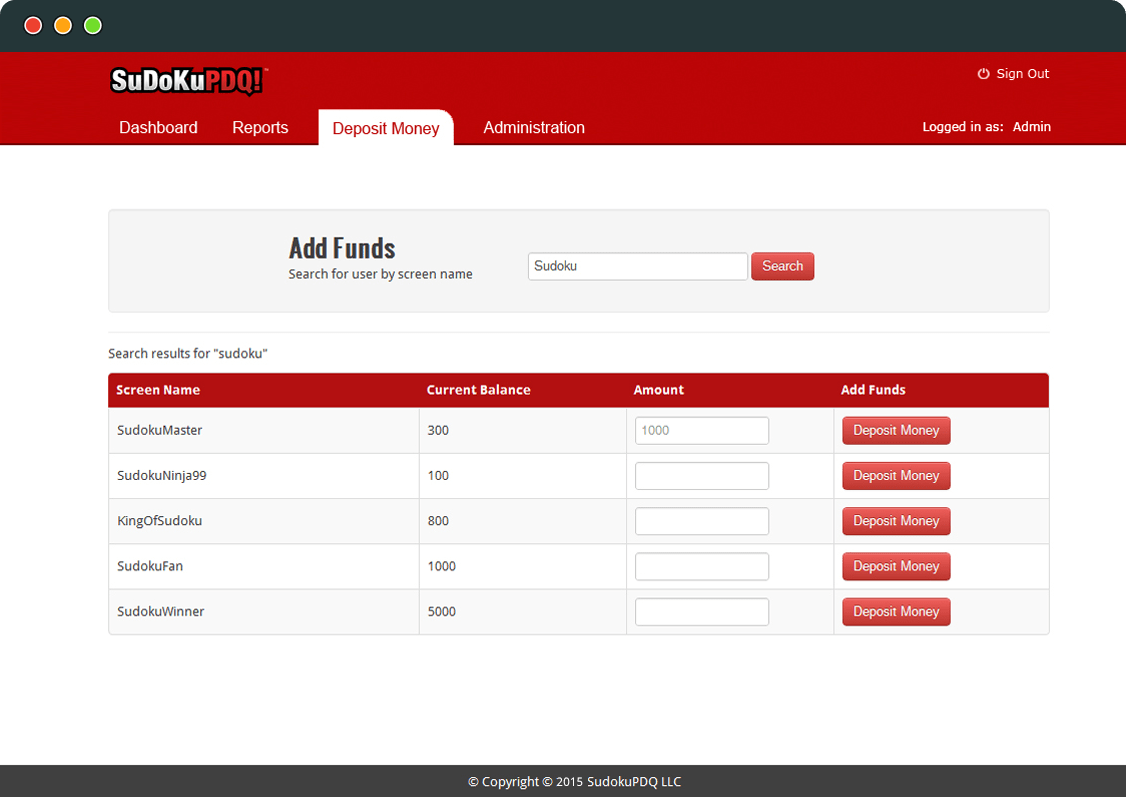The height and width of the screenshot is (797, 1126).
Task: Click the Add Funds heading
Action: tap(342, 248)
